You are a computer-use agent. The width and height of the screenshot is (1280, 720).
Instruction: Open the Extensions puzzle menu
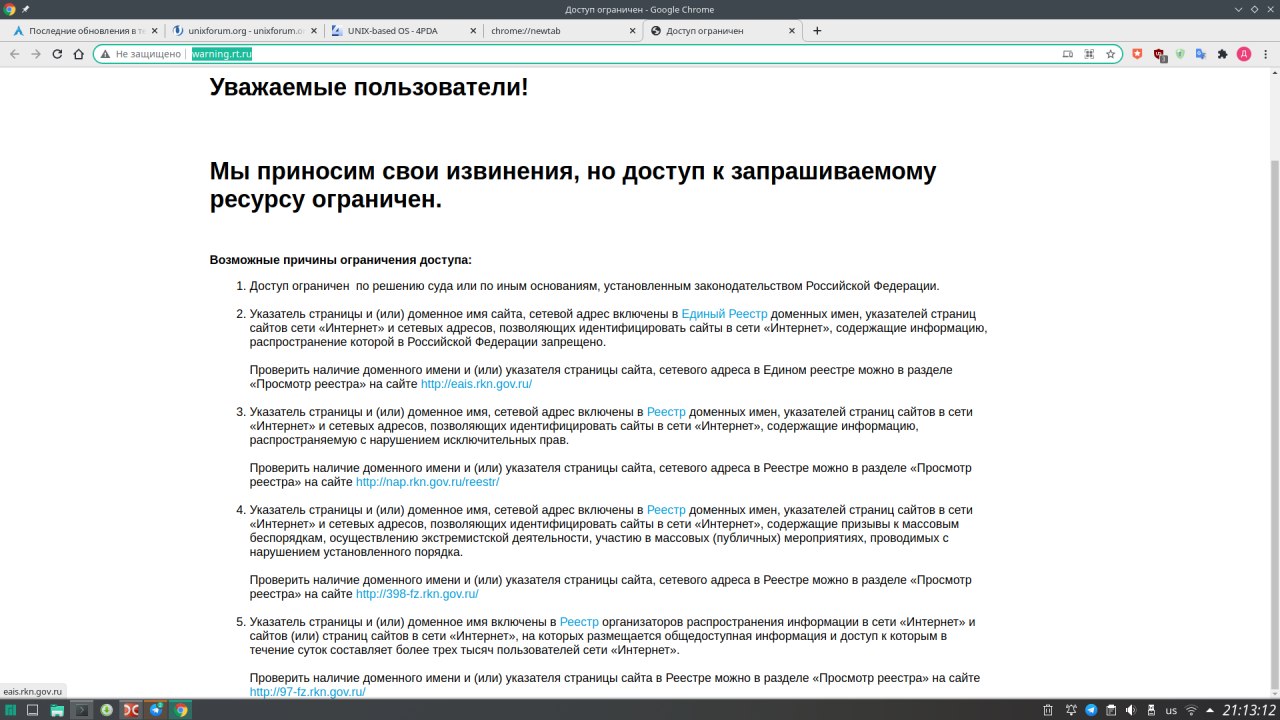pos(1222,54)
